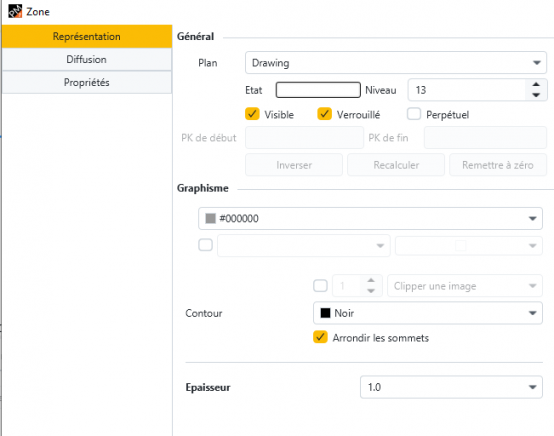Open the Propriétés tab
The height and width of the screenshot is (436, 554).
87,82
